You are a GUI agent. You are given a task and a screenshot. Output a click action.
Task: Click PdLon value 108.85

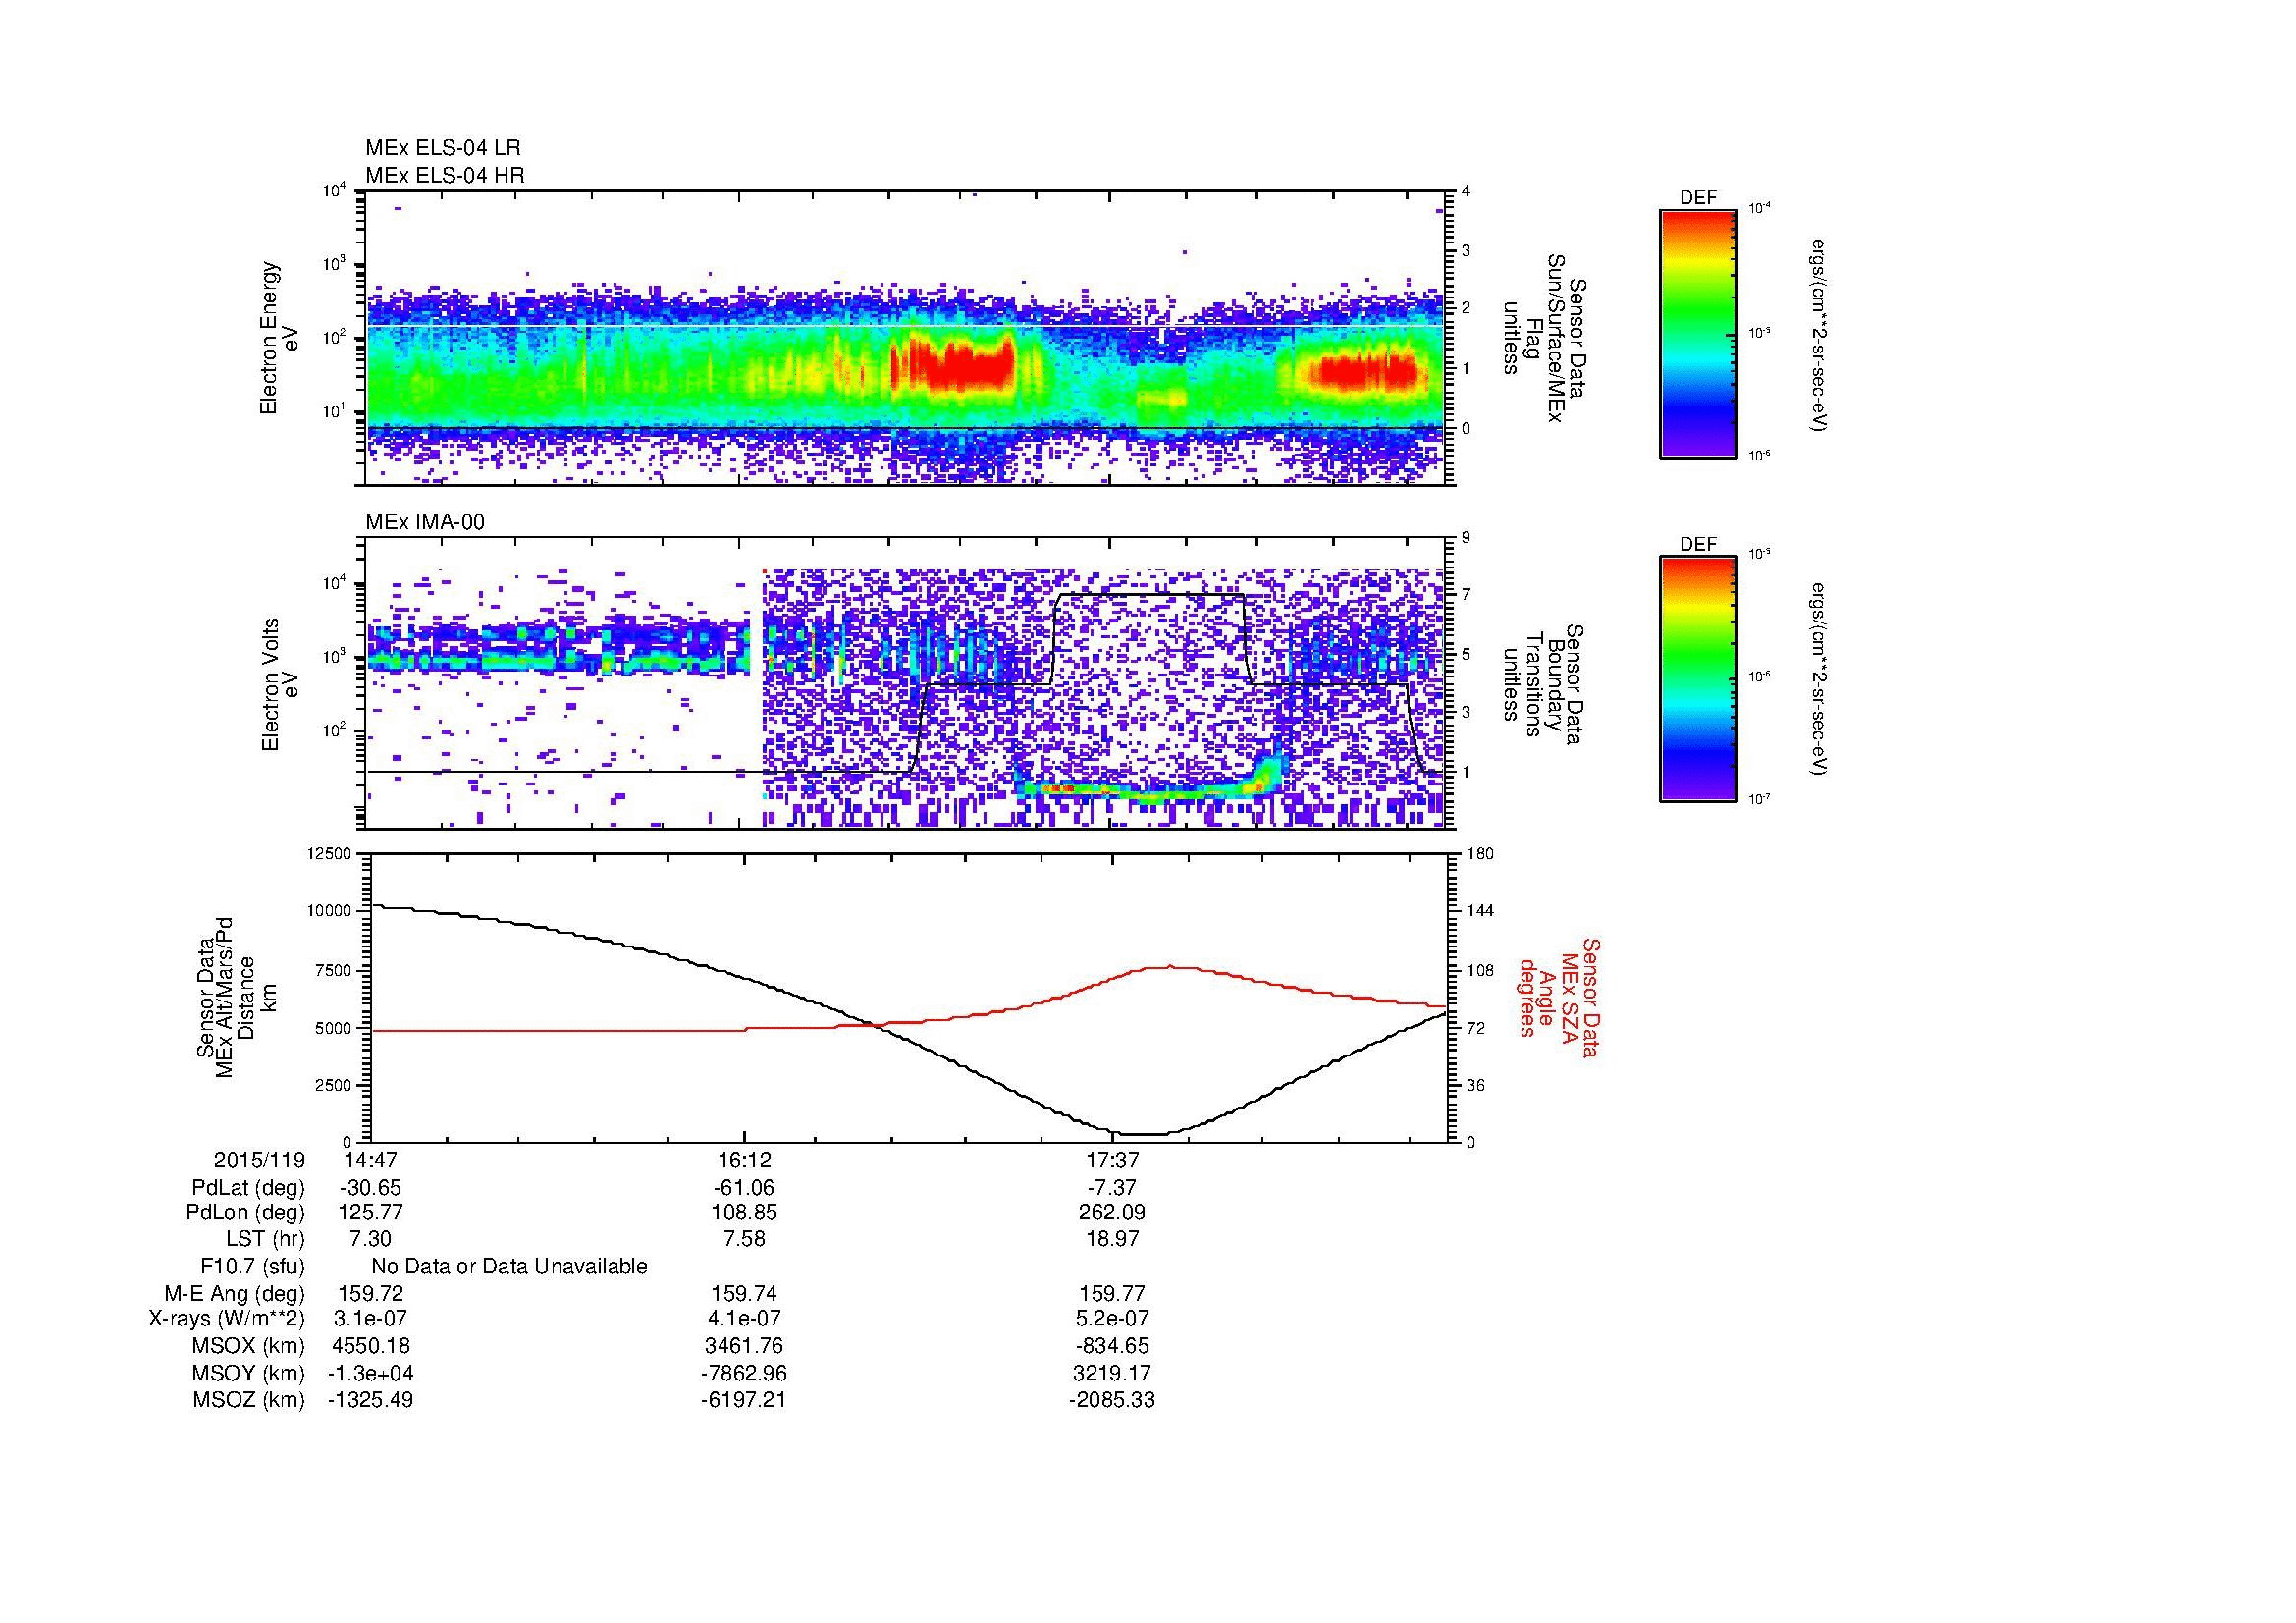pos(744,1213)
